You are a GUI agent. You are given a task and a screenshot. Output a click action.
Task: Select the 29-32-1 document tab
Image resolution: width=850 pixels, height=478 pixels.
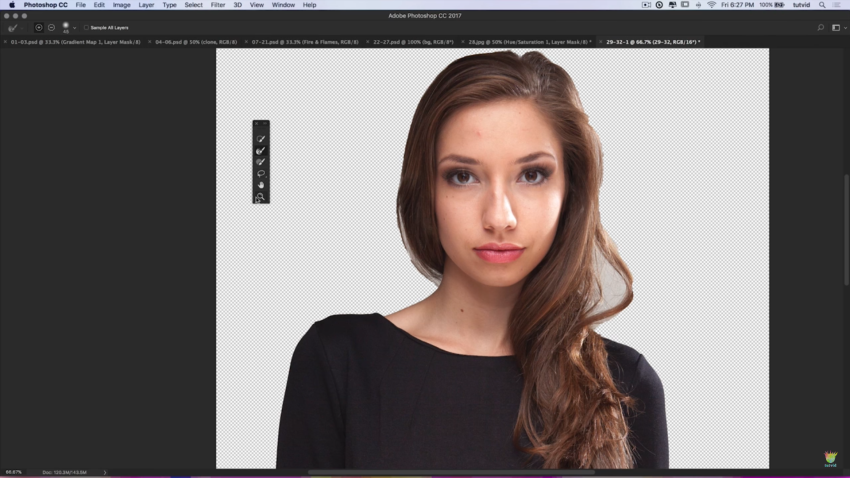click(x=653, y=42)
